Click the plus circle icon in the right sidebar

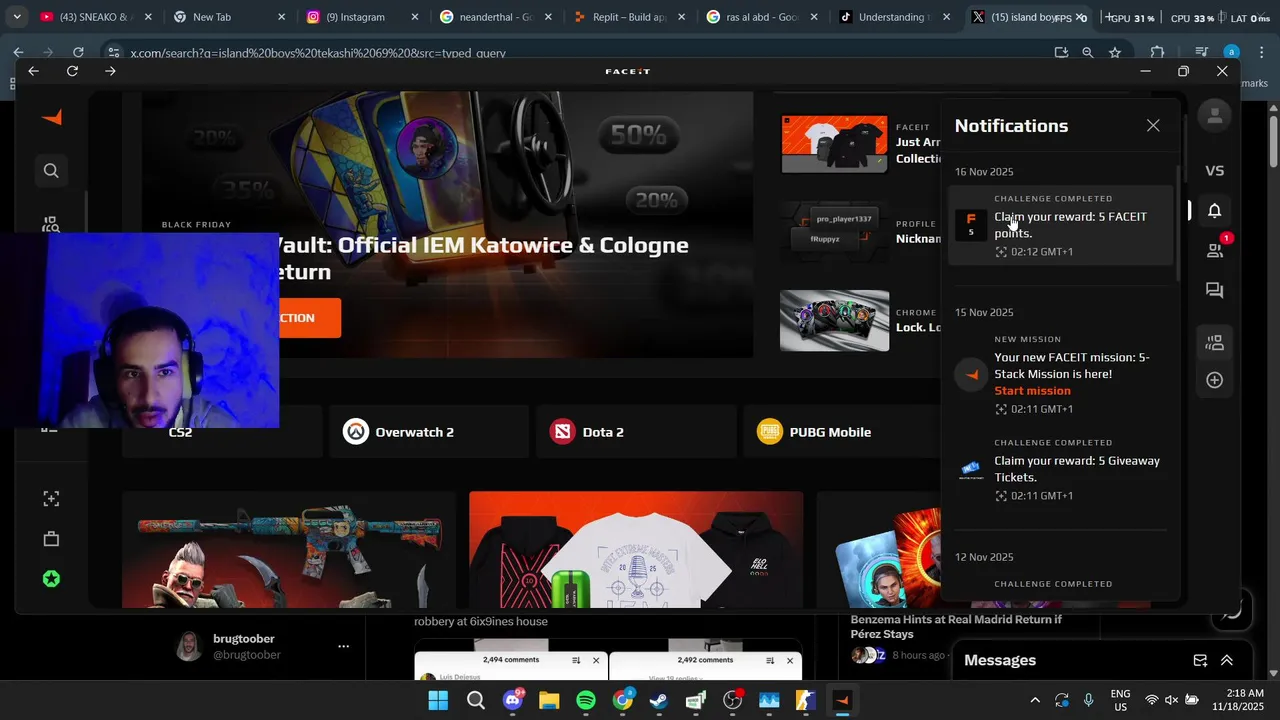[1215, 380]
